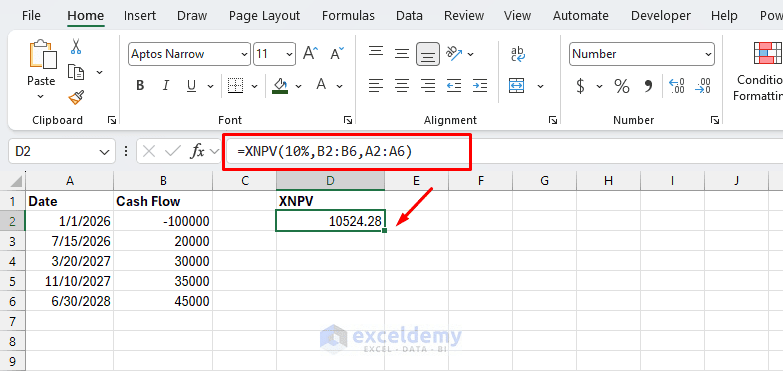Open the Paste options dropdown arrow
Screen dimensions: 783x371
coord(41,96)
